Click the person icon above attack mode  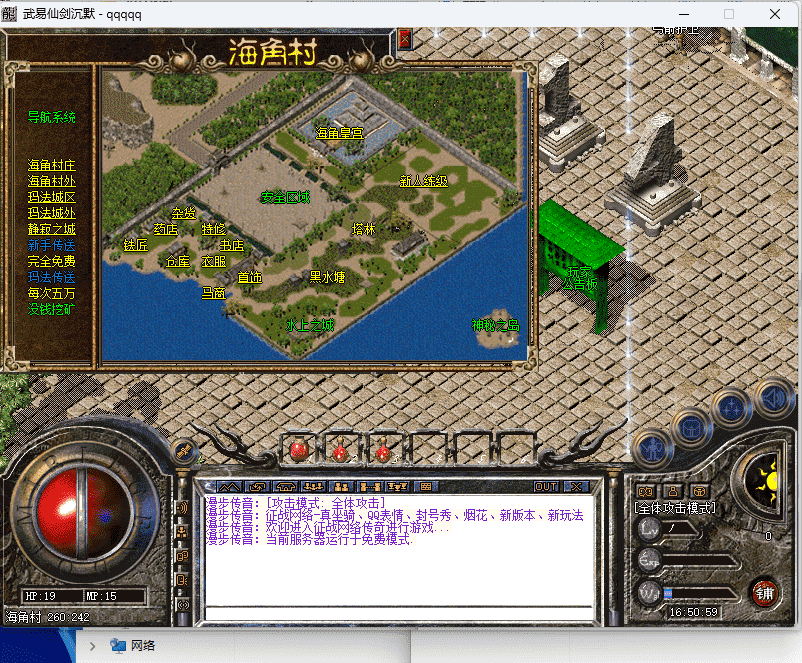(673, 492)
